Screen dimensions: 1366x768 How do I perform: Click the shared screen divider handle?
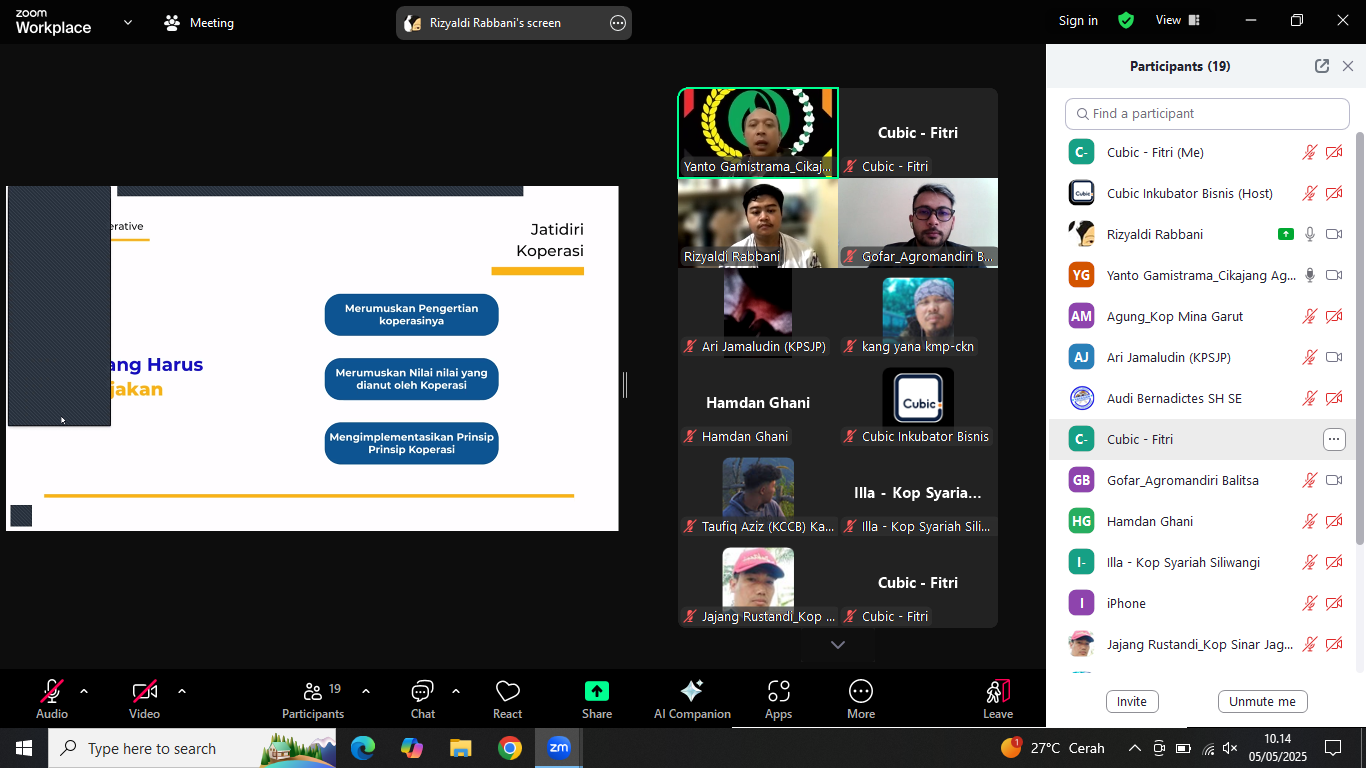pyautogui.click(x=625, y=384)
